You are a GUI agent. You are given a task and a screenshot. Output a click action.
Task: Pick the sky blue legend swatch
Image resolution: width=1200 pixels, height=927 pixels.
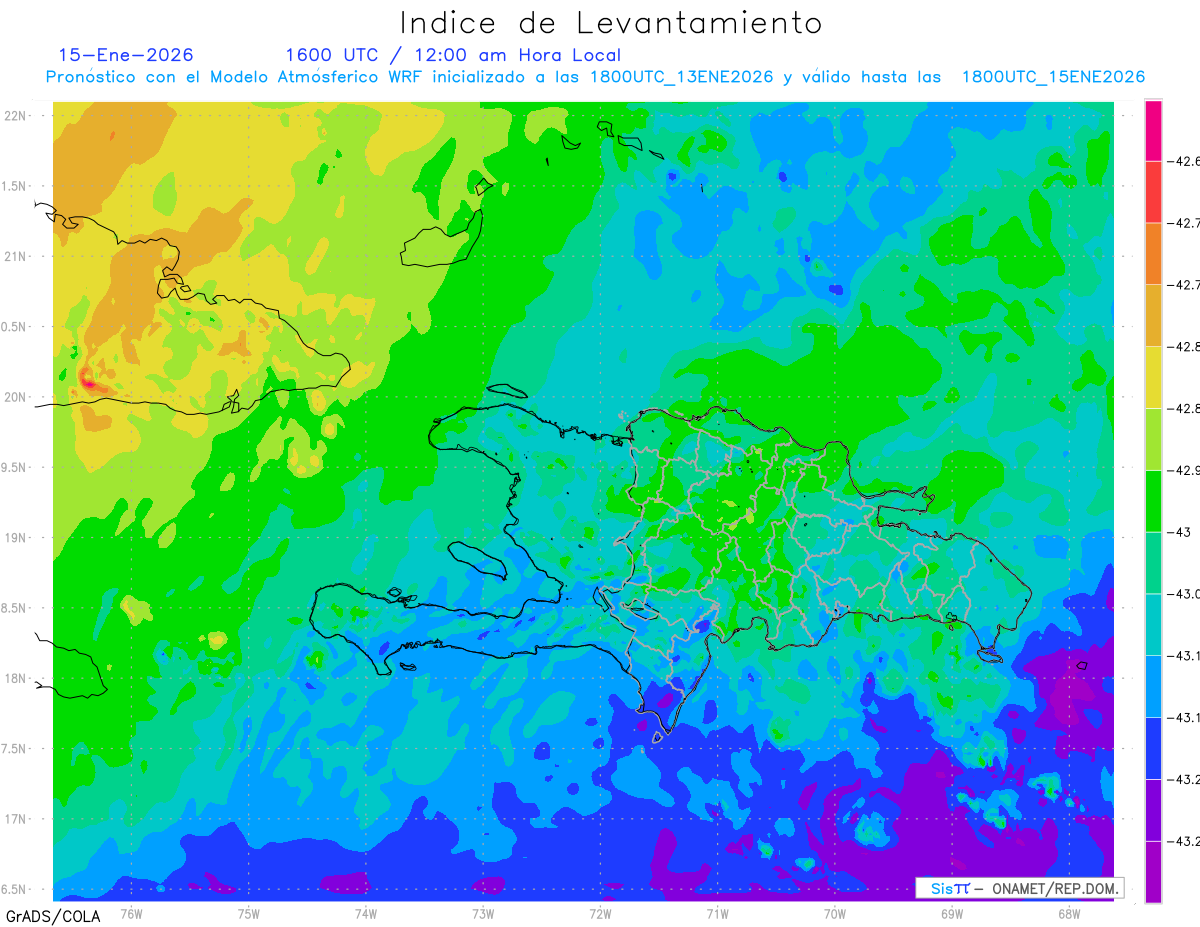pos(1153,686)
